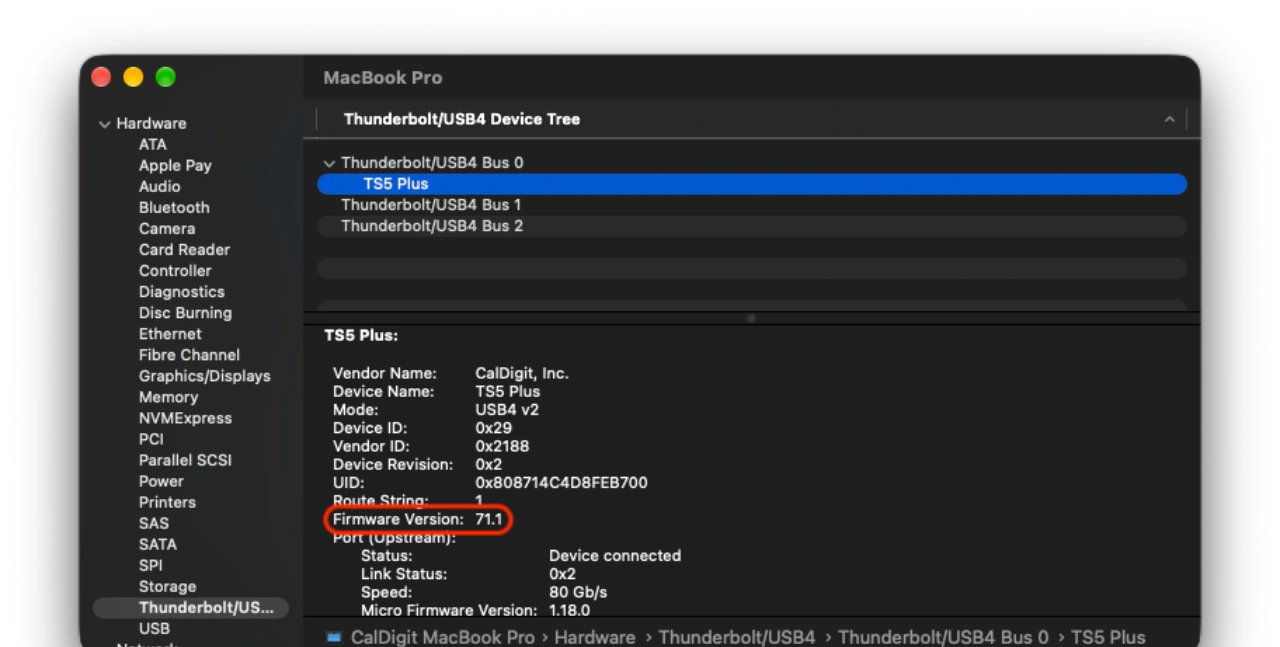Select Printers in the sidebar
This screenshot has width=1280, height=647.
tap(167, 501)
